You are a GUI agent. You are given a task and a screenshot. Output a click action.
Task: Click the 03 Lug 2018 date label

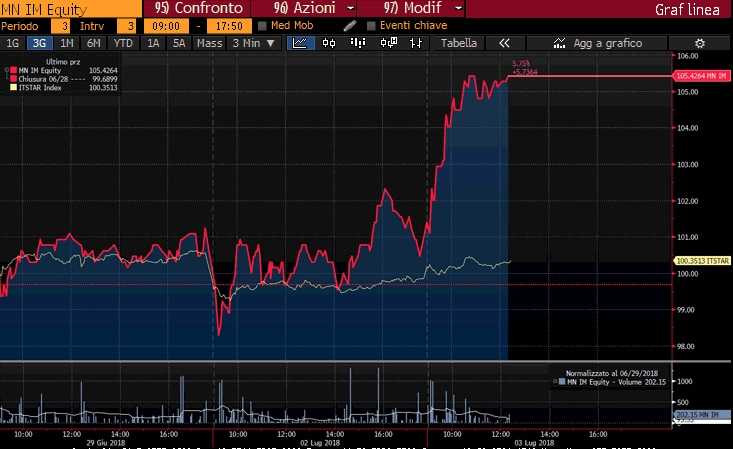tap(534, 442)
